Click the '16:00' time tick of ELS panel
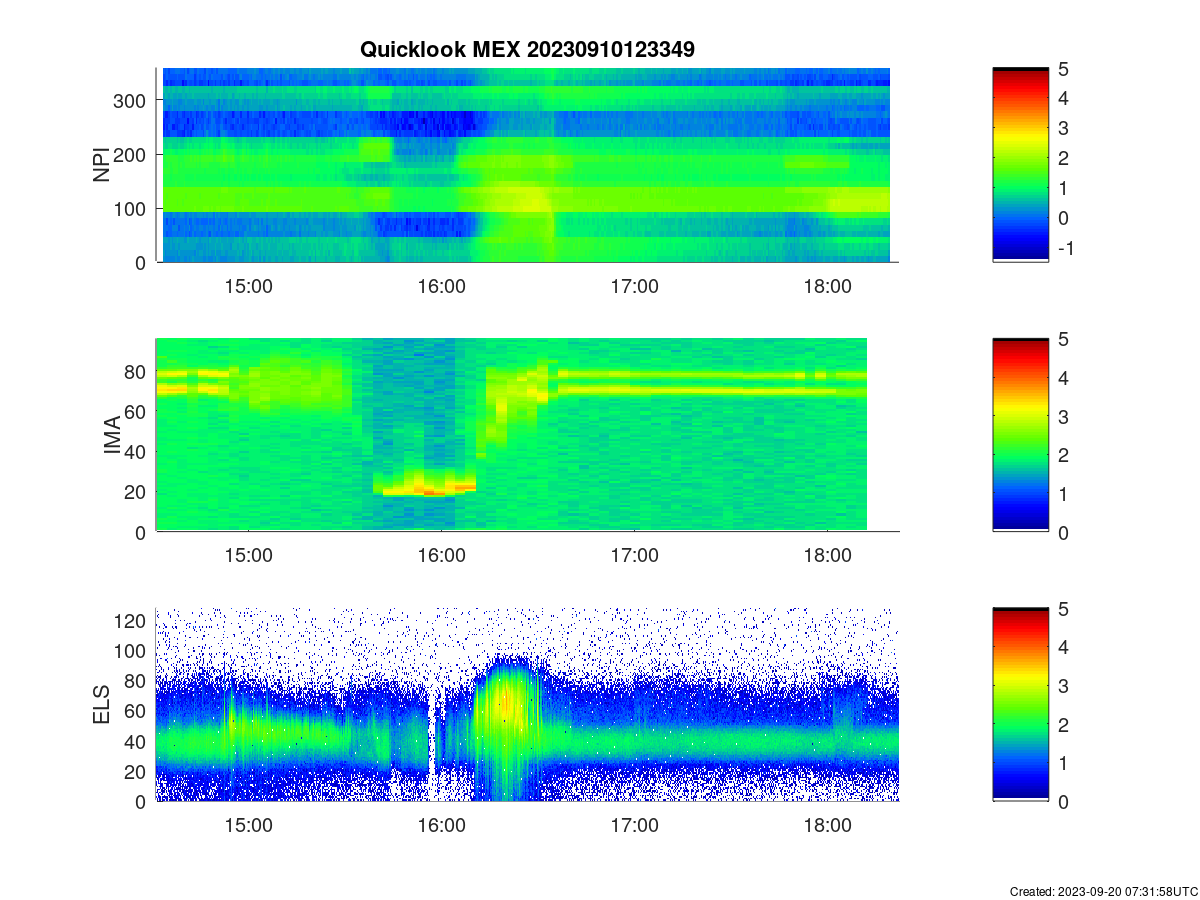The image size is (1200, 900). tap(442, 826)
